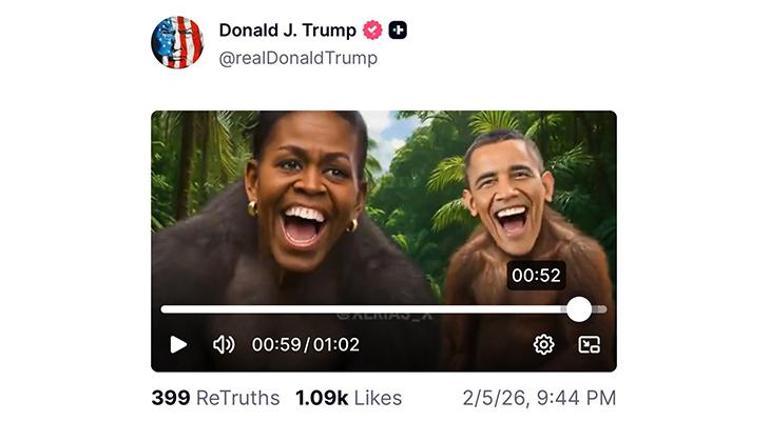Open the circular profile avatar

pos(177,42)
